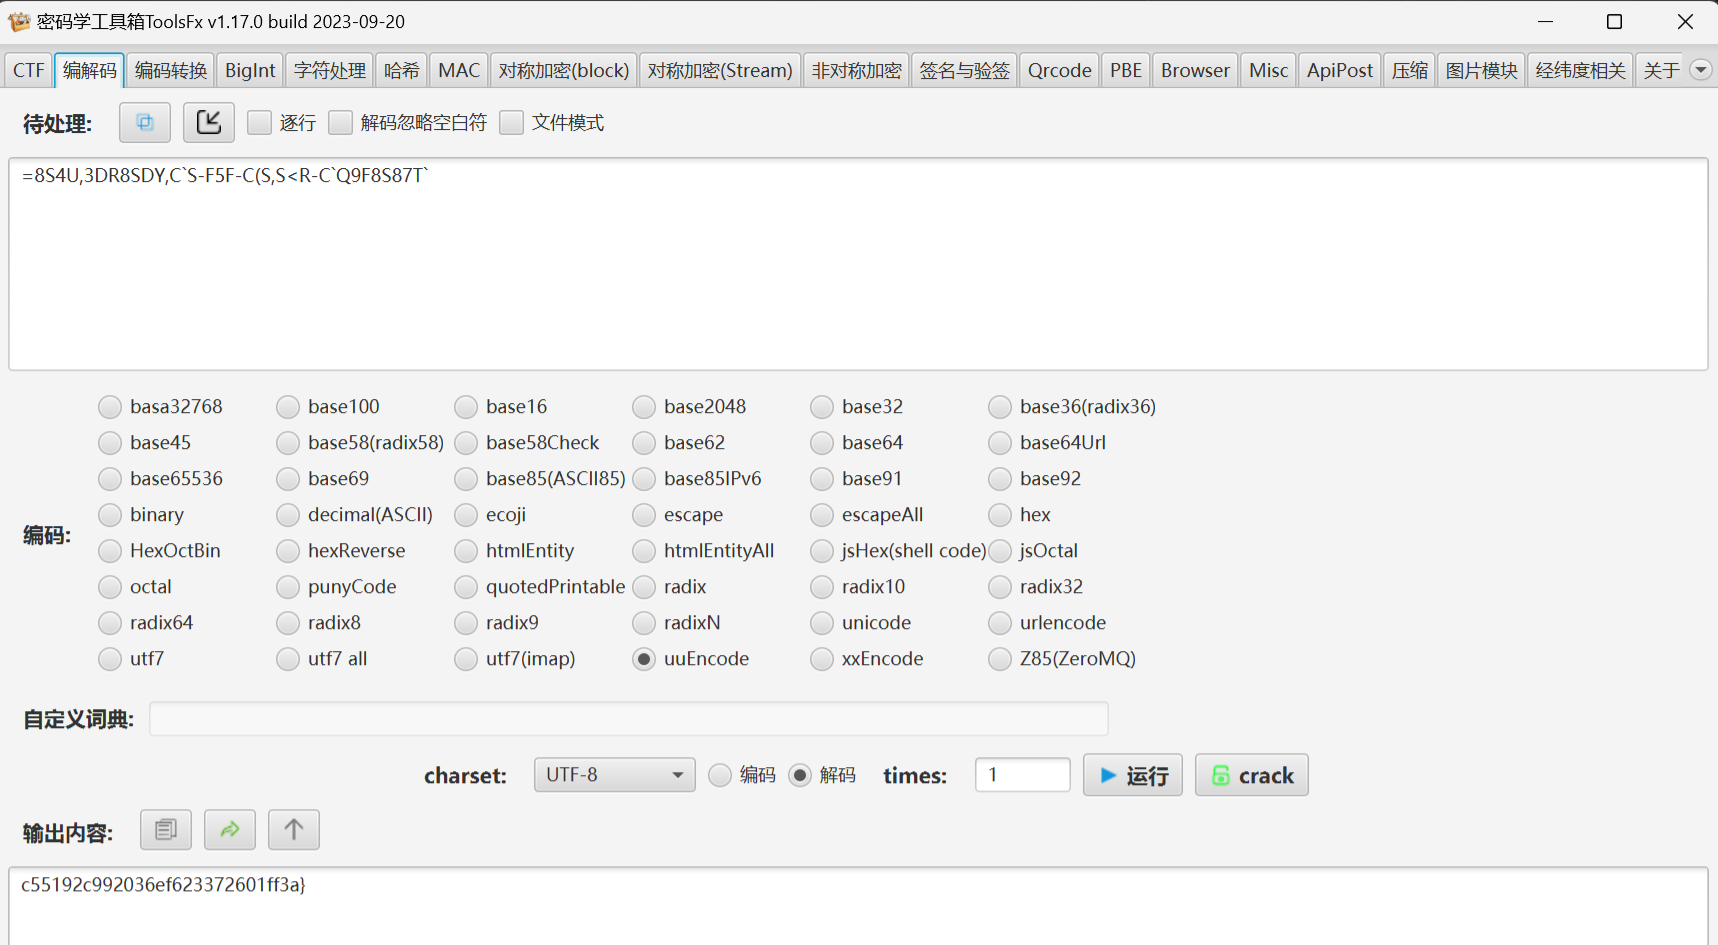Open the charset UTF-8 dropdown

click(615, 775)
